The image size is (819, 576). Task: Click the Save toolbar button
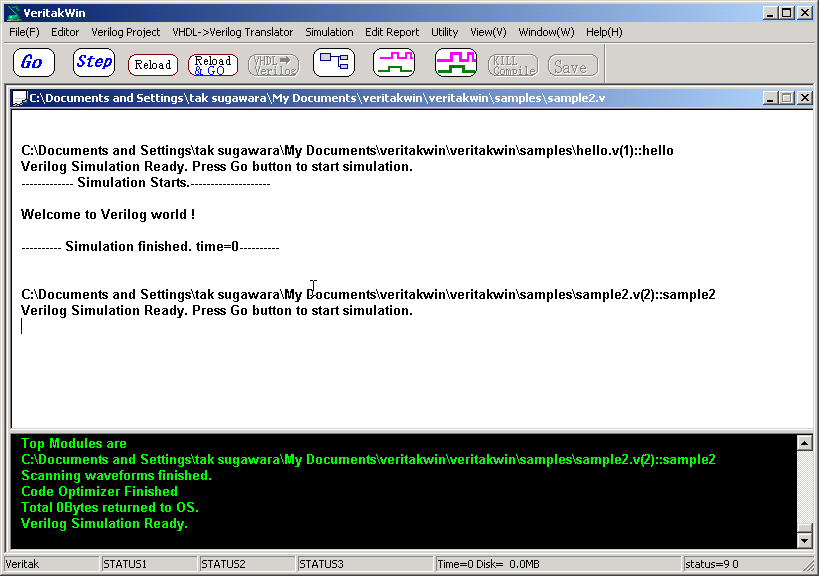coord(573,65)
